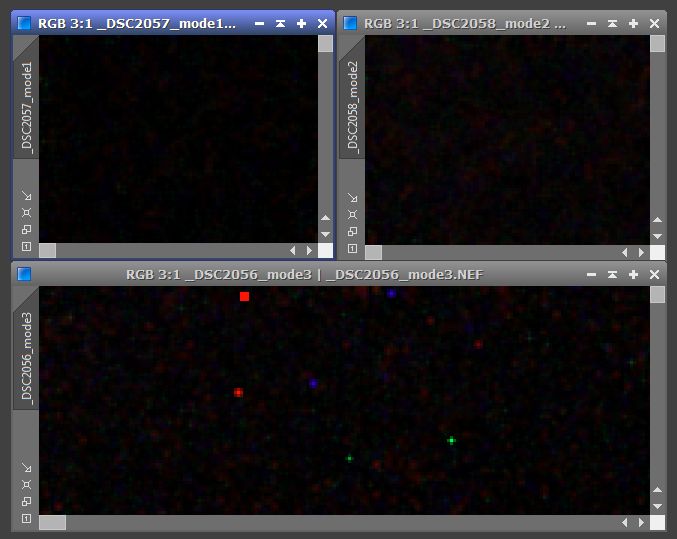
Task: Click the fit-view icon in the mode2 window sidebar
Action: click(x=353, y=215)
